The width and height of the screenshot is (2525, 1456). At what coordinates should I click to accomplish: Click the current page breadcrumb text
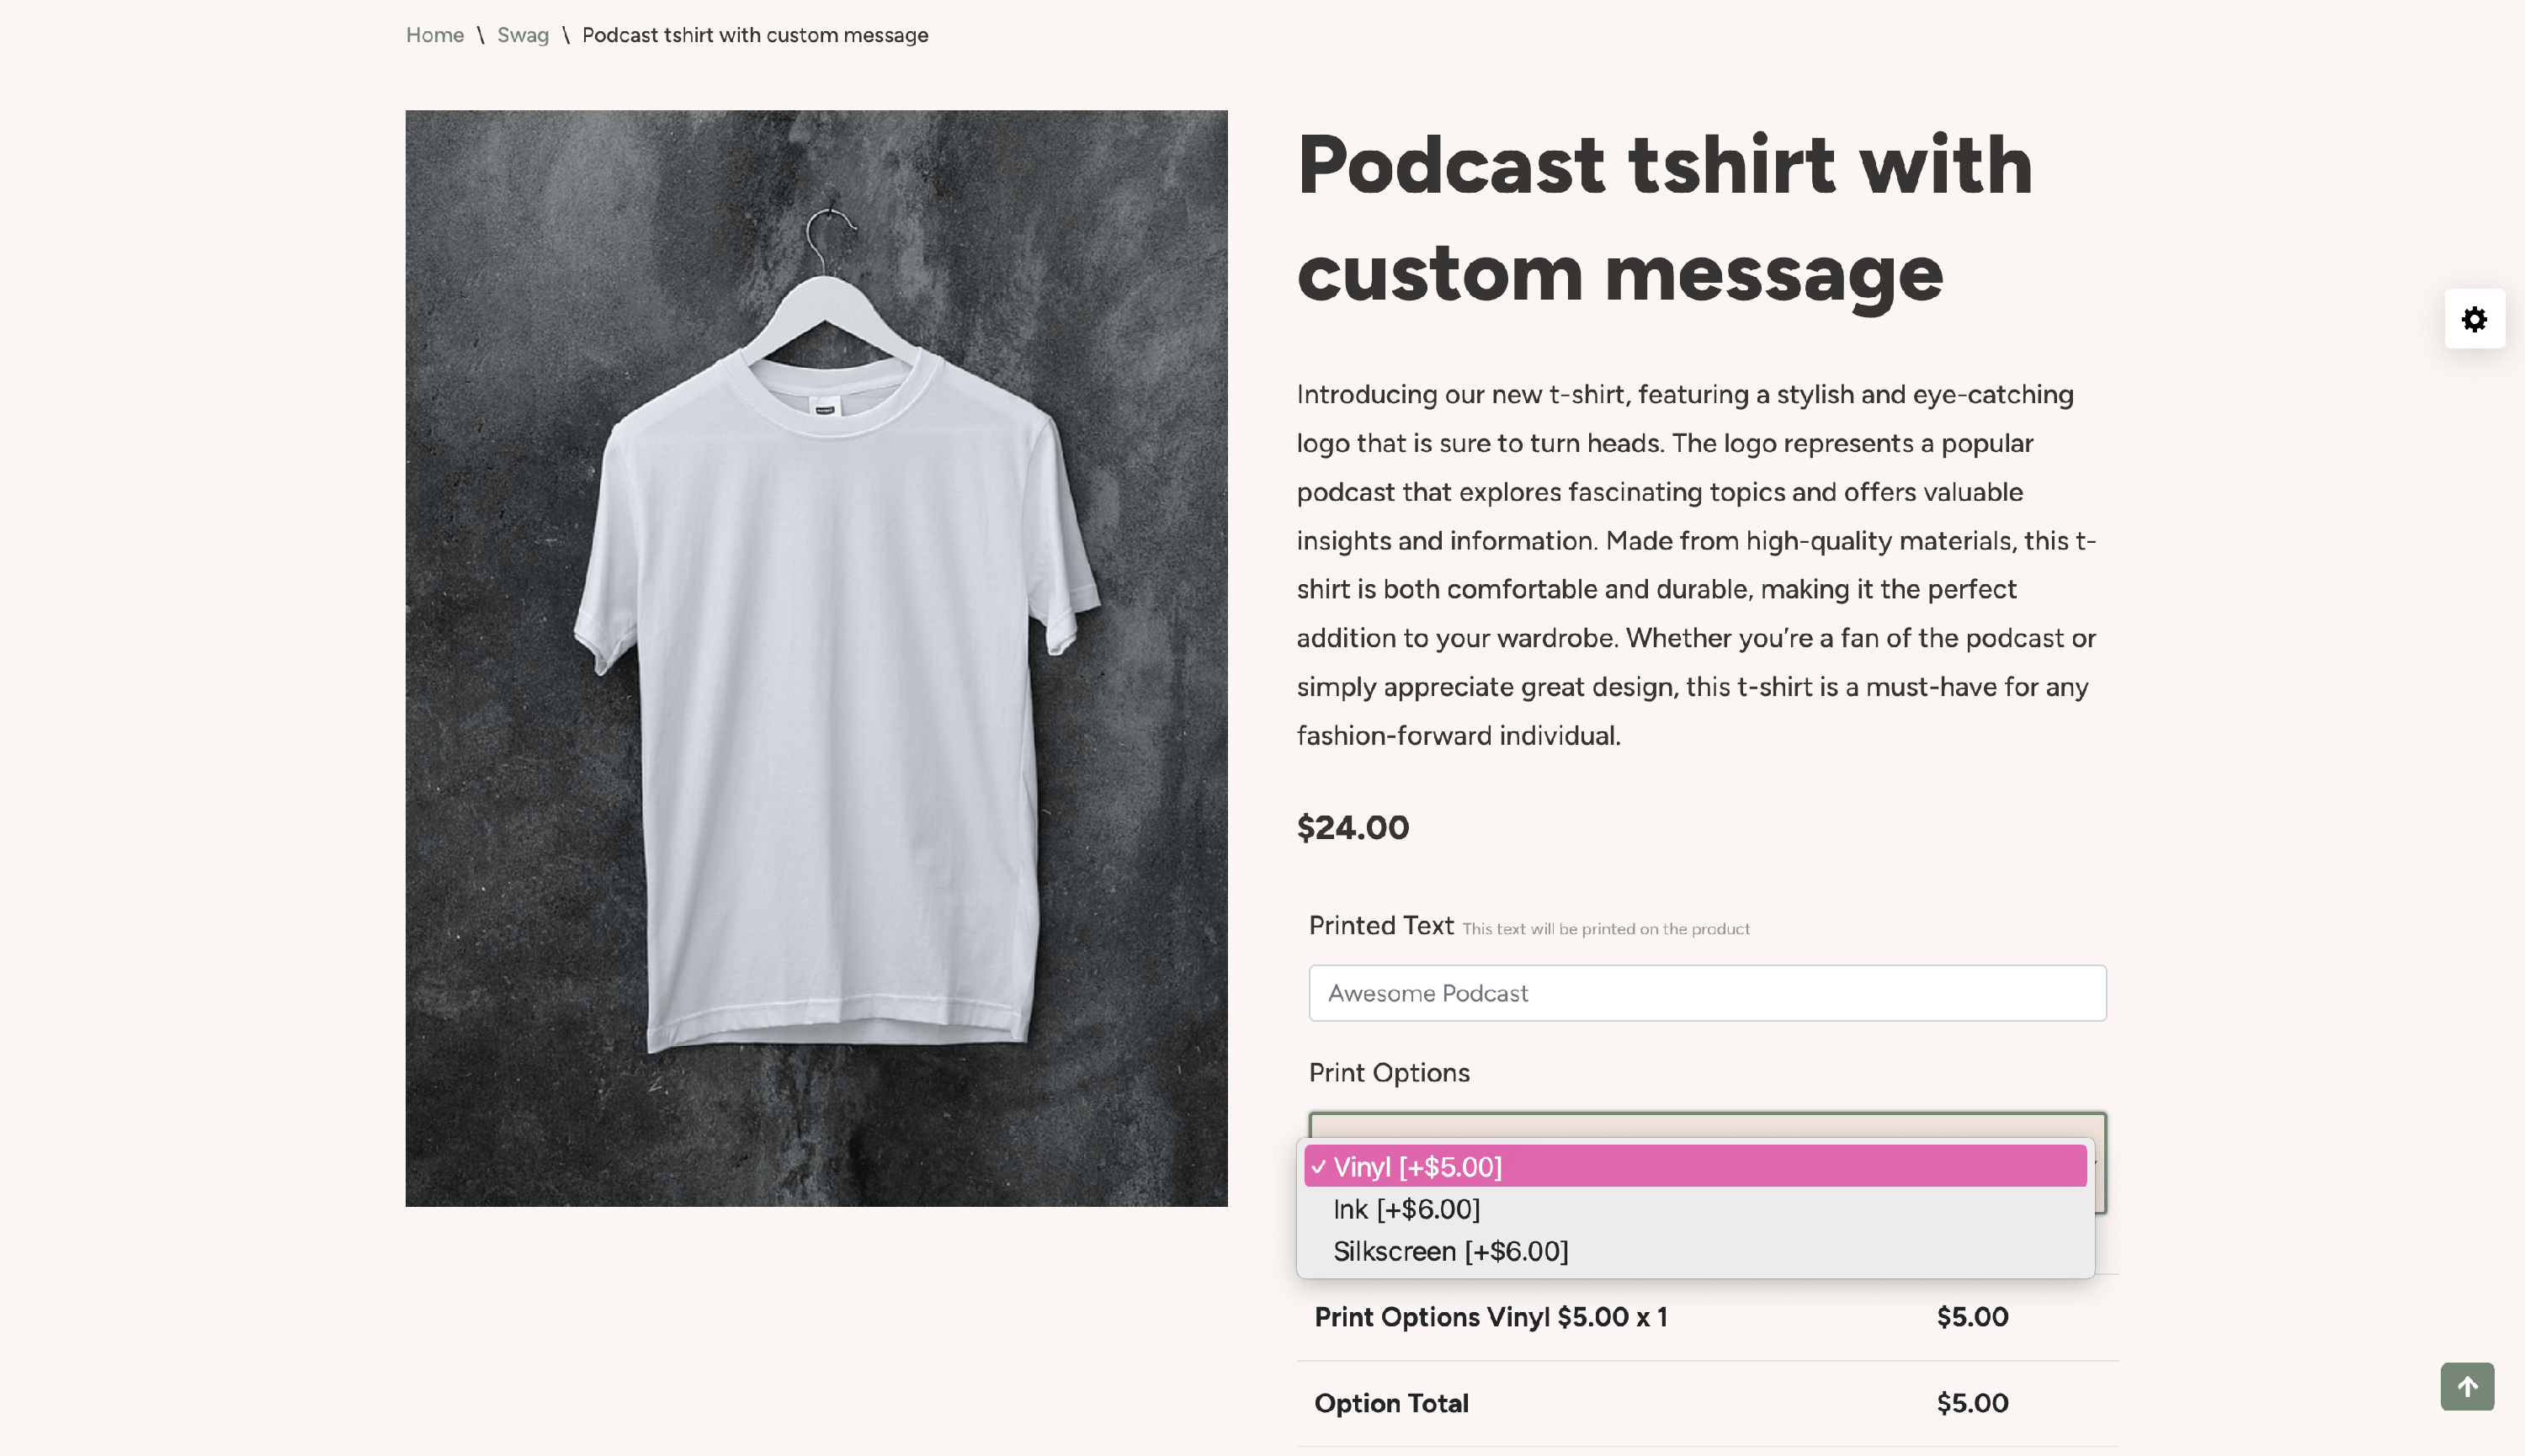[754, 35]
